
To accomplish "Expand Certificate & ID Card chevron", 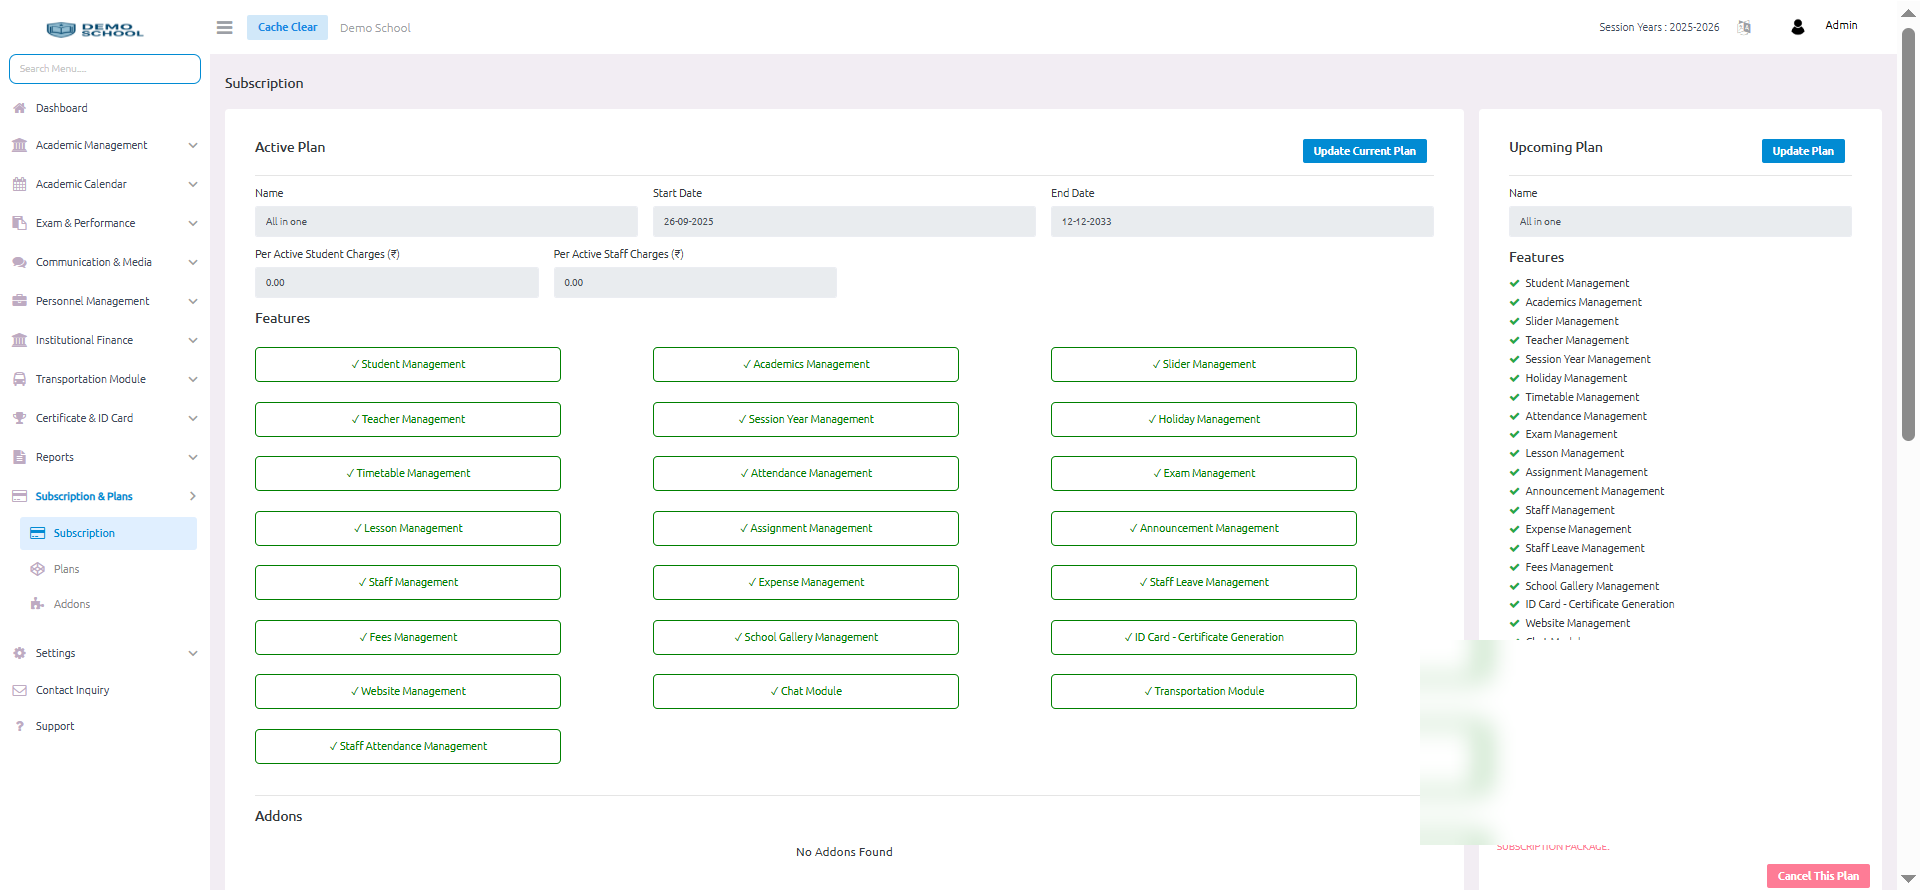I will 193,418.
